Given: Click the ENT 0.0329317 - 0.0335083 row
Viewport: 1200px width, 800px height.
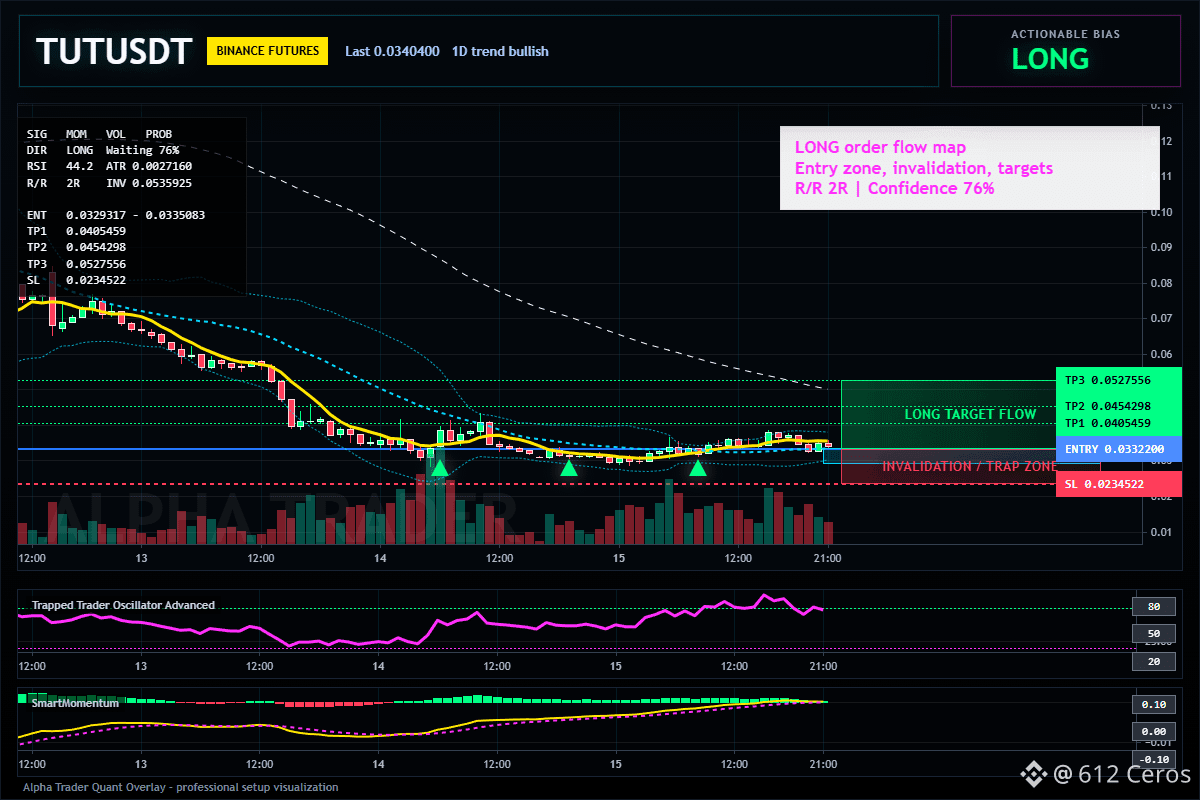Looking at the screenshot, I should (x=116, y=214).
